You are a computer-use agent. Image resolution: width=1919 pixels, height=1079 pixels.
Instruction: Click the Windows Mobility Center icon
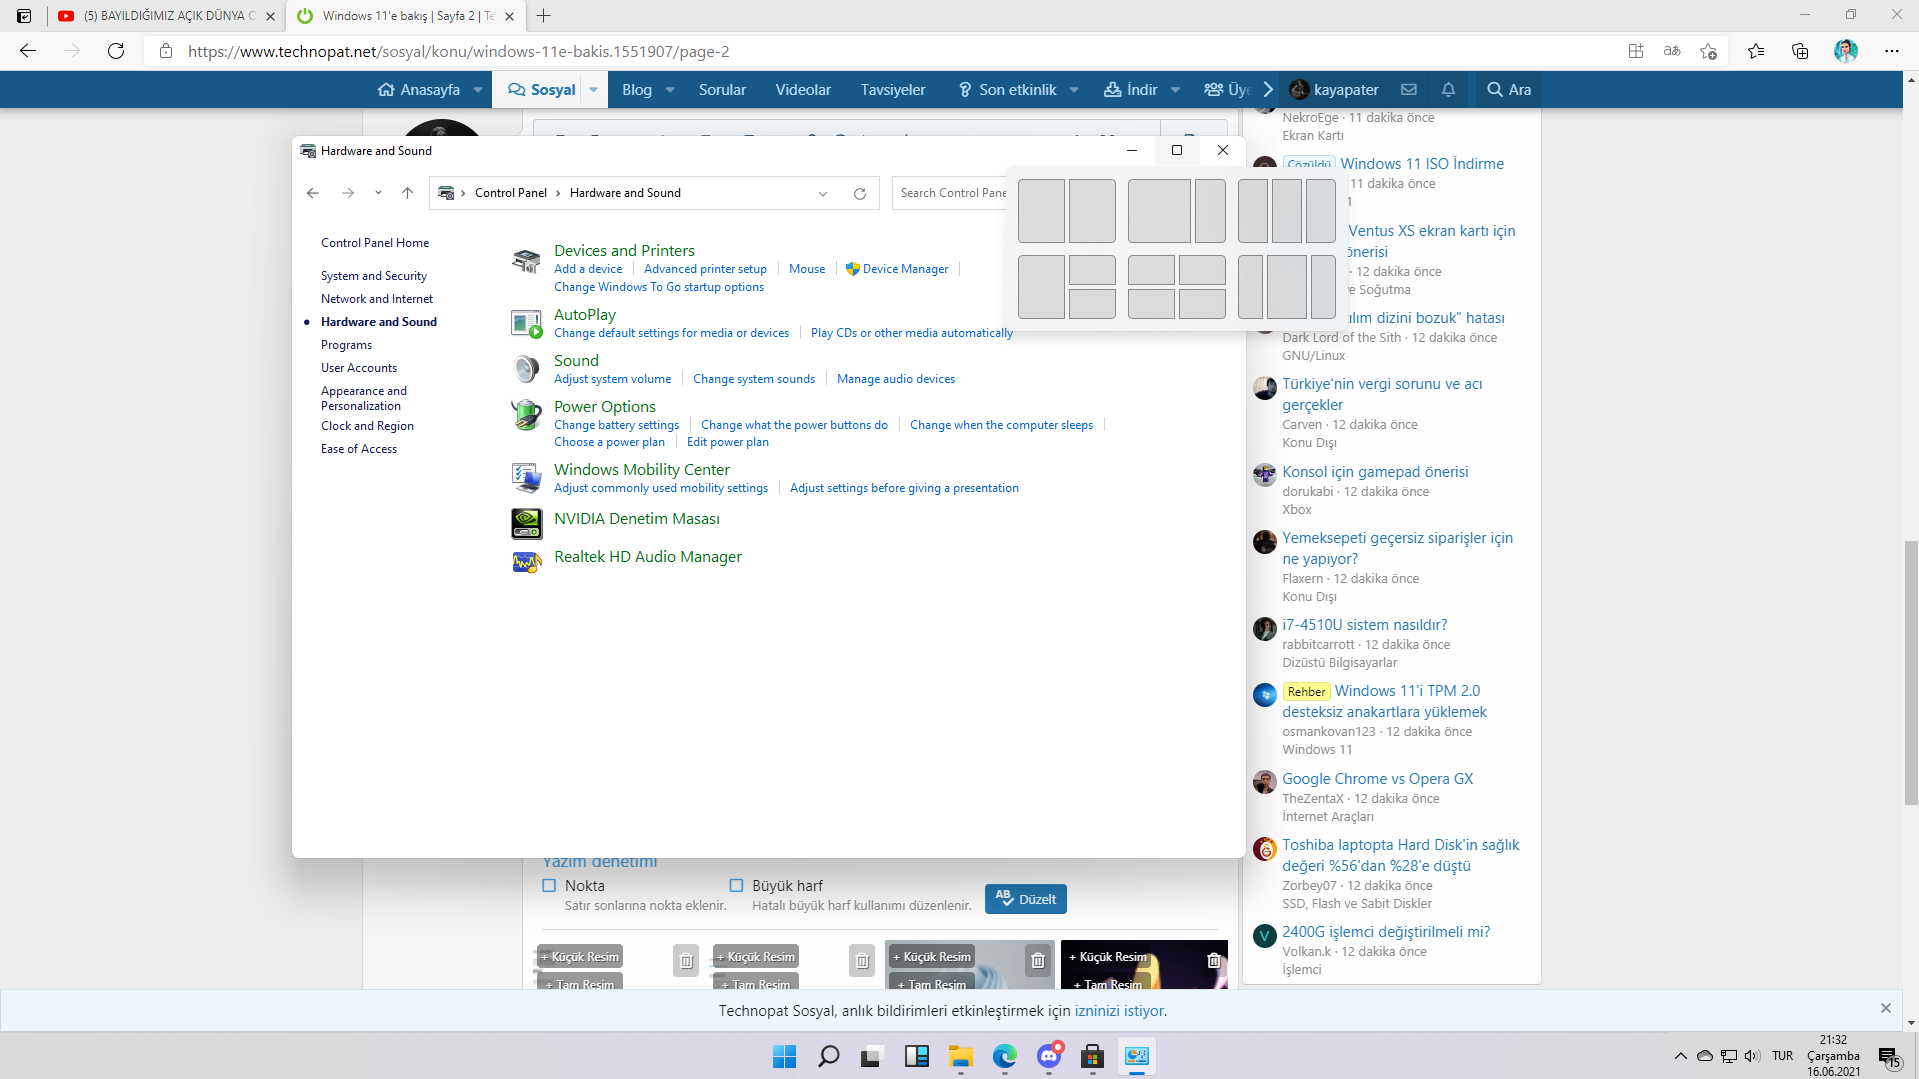coord(526,477)
